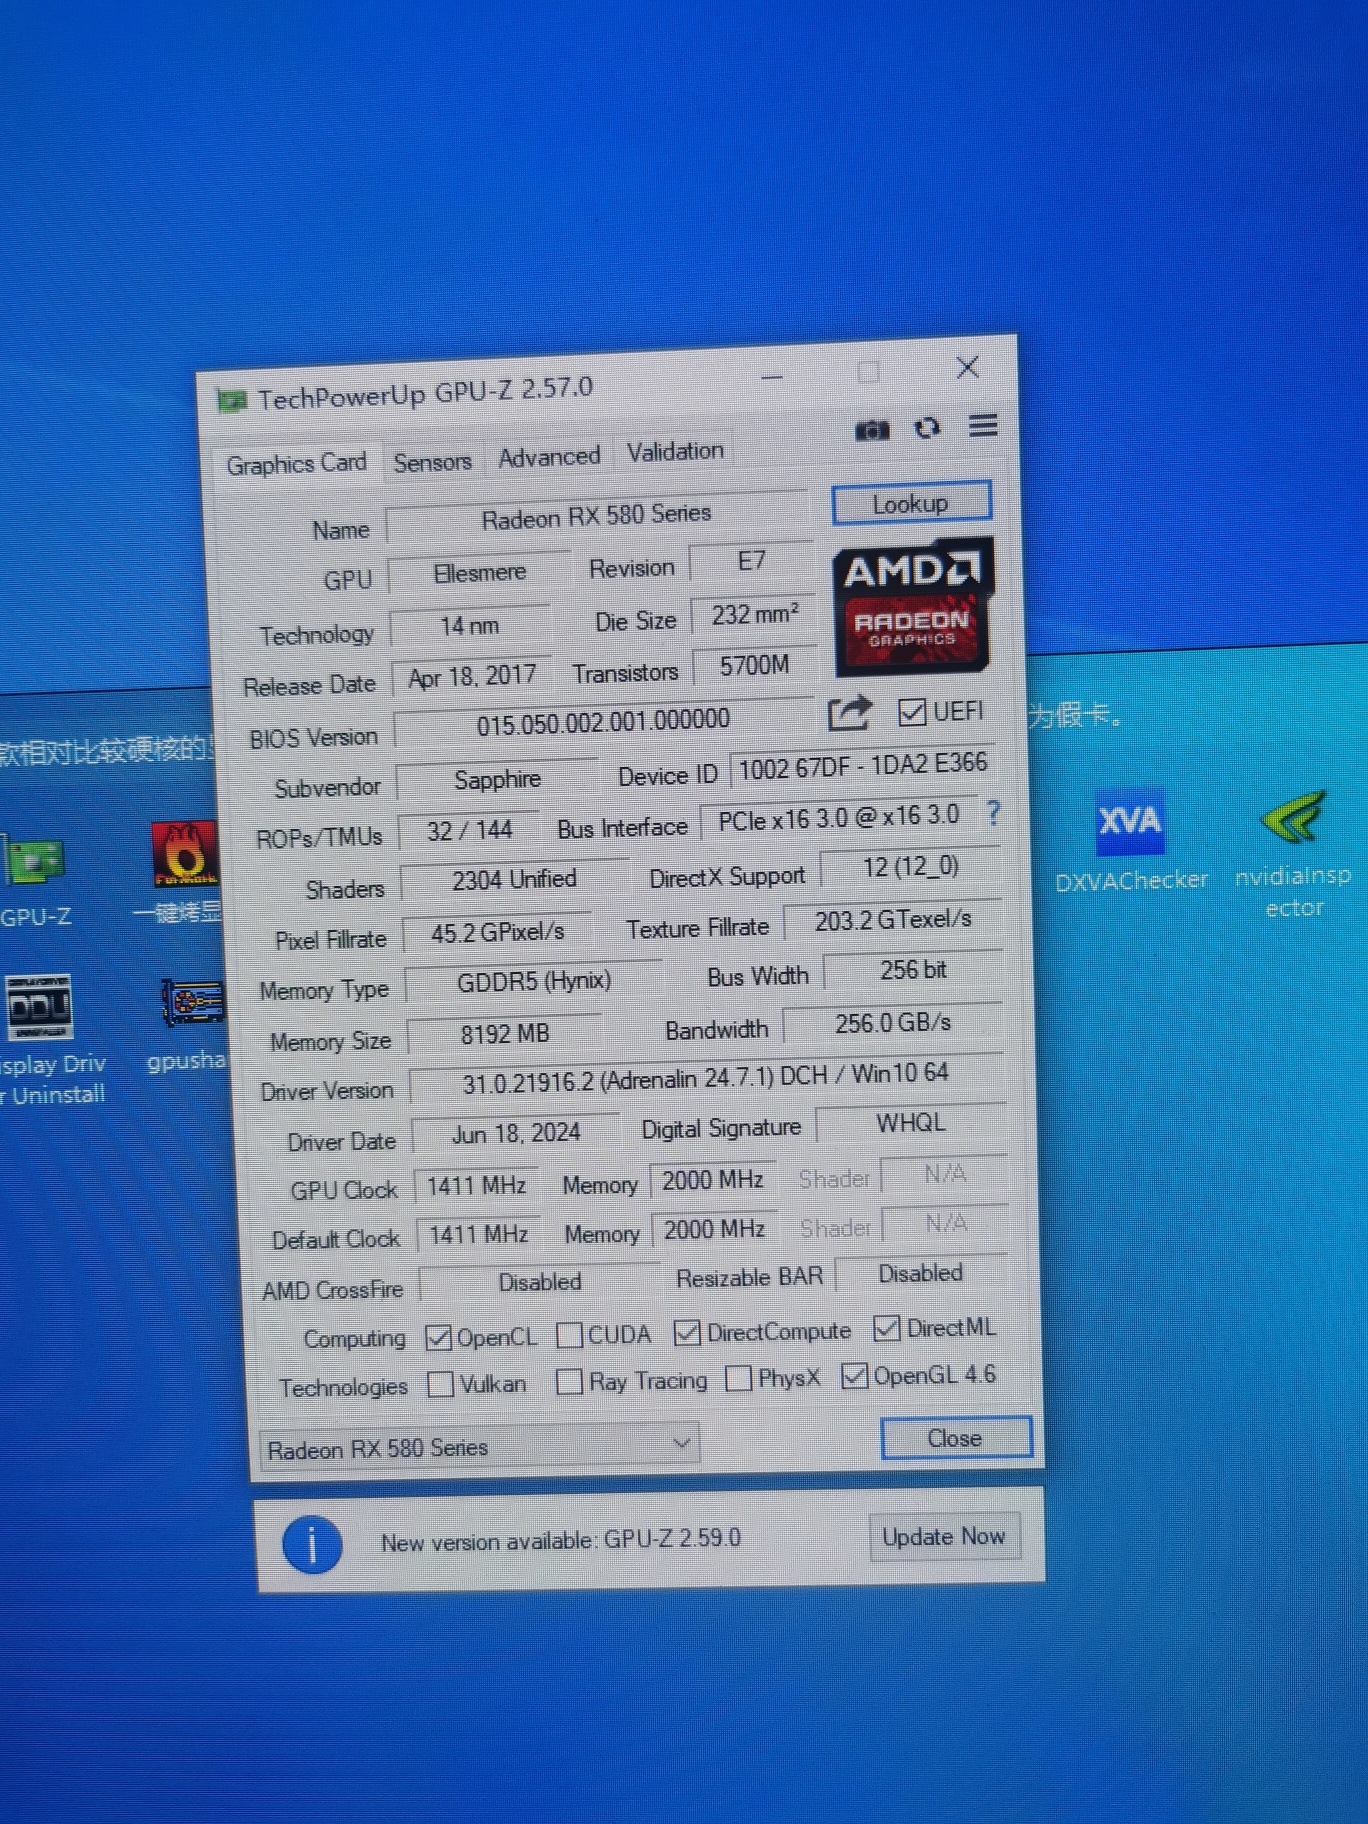Click the BIOS Version text field
The height and width of the screenshot is (1824, 1368).
(603, 722)
